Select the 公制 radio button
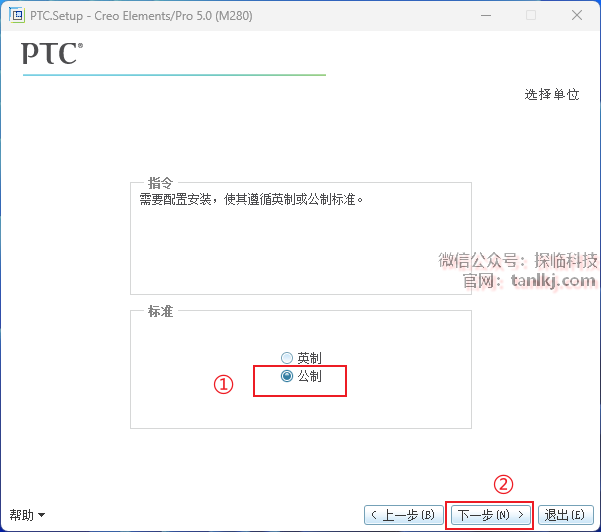 pyautogui.click(x=287, y=376)
